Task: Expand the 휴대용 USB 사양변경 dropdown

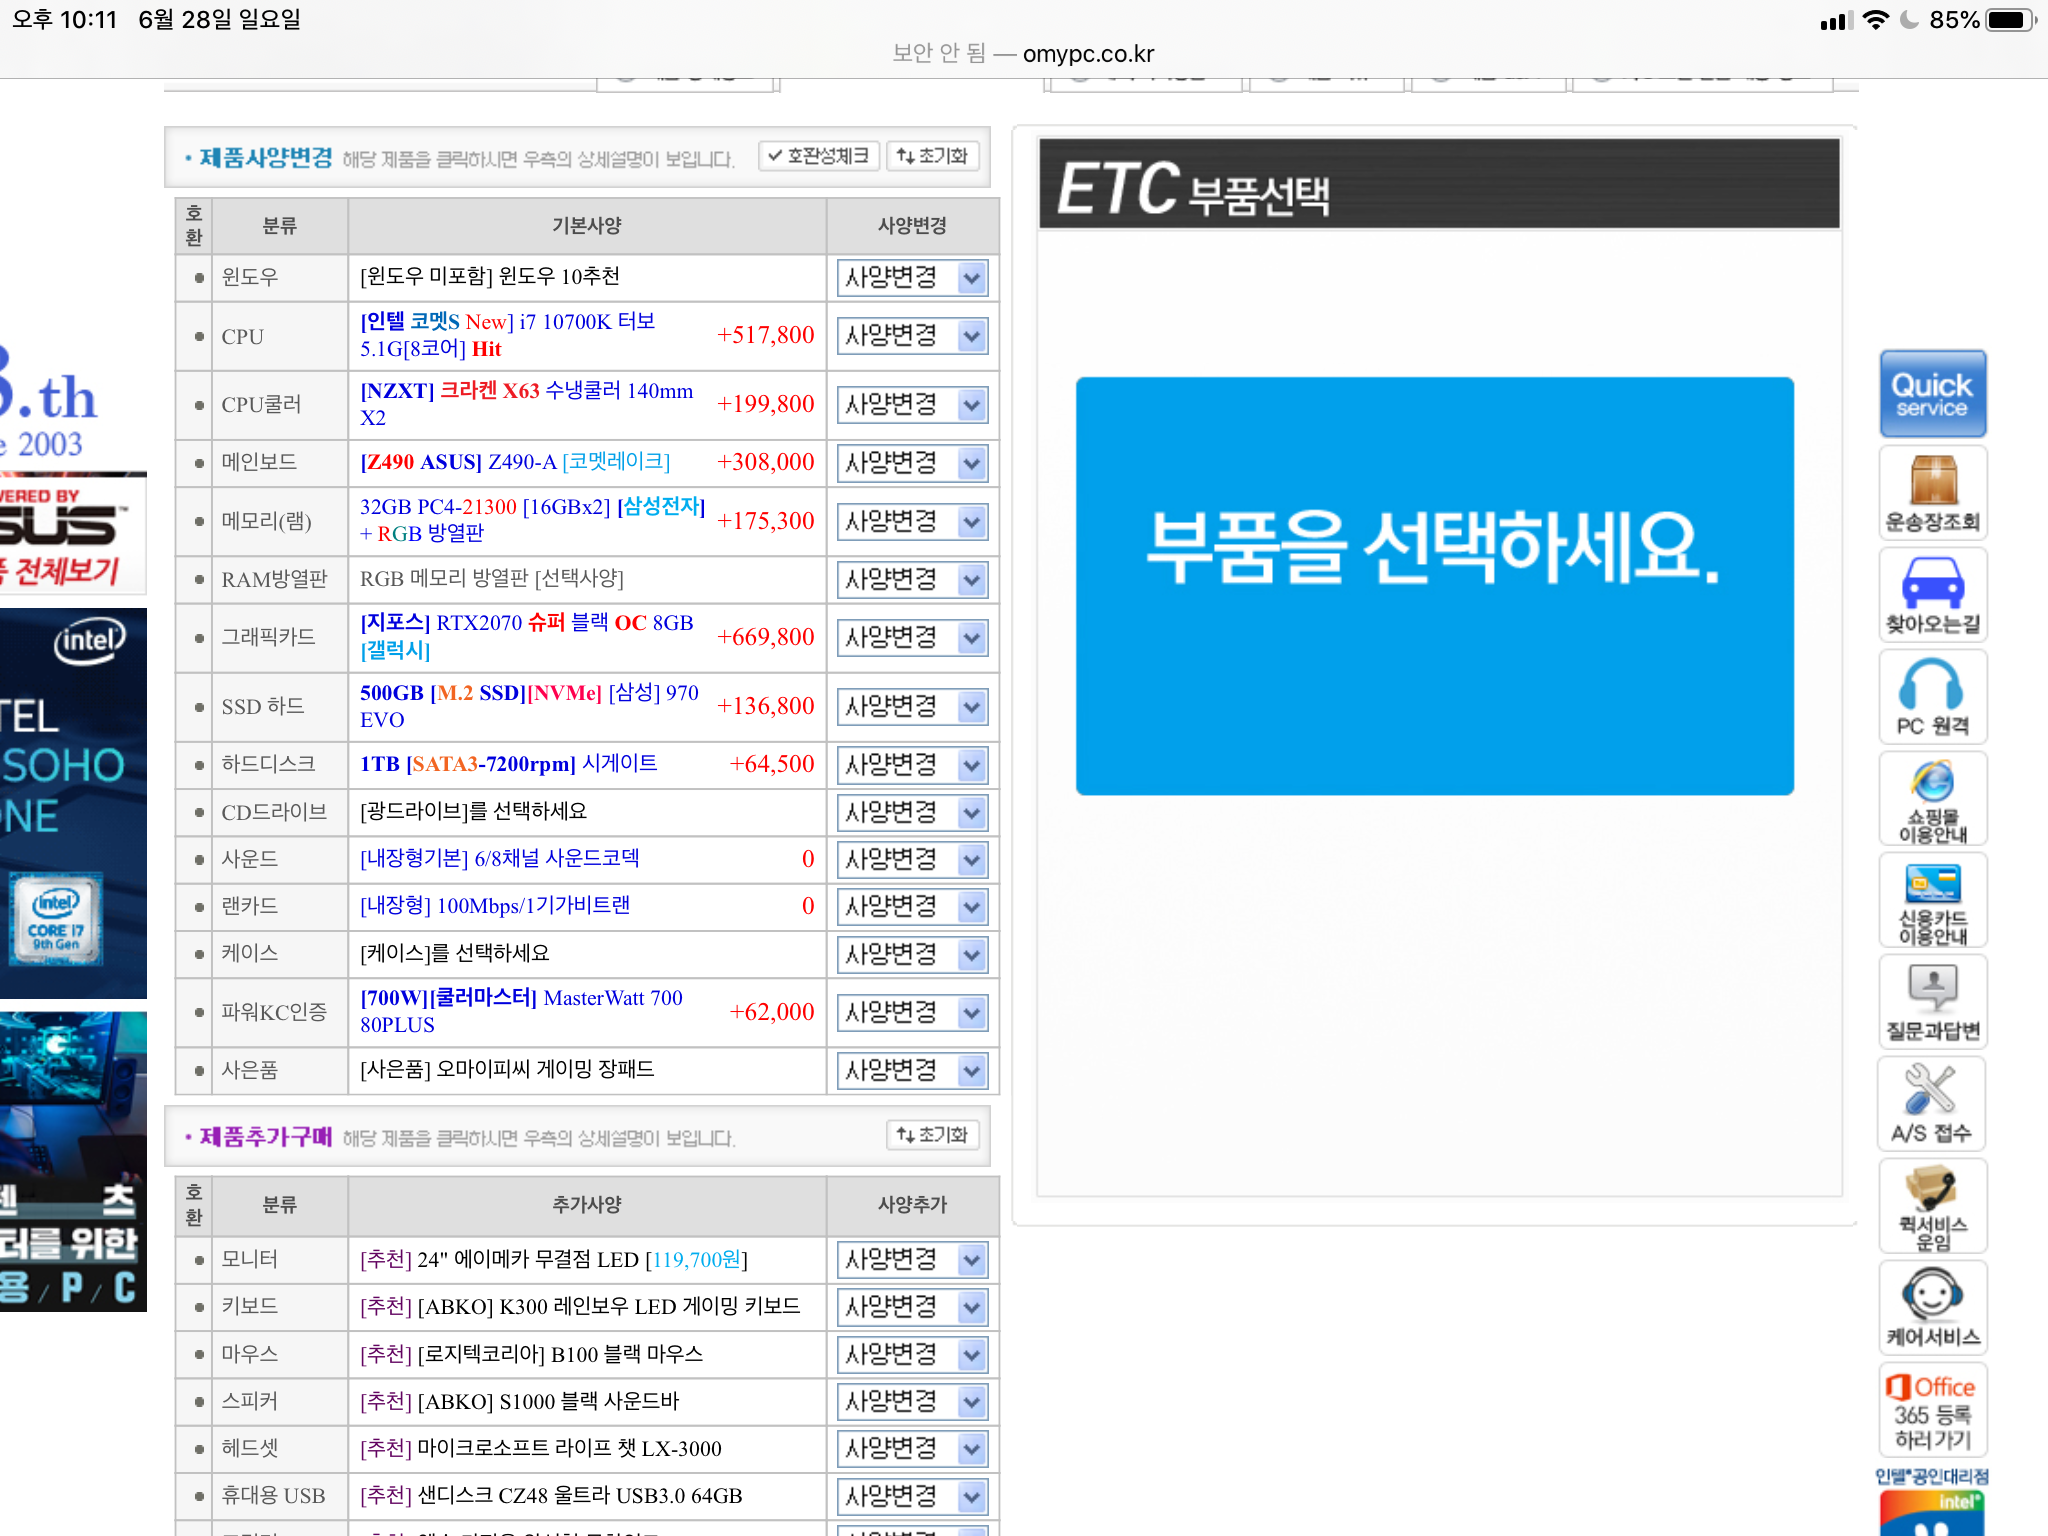Action: (x=912, y=1497)
